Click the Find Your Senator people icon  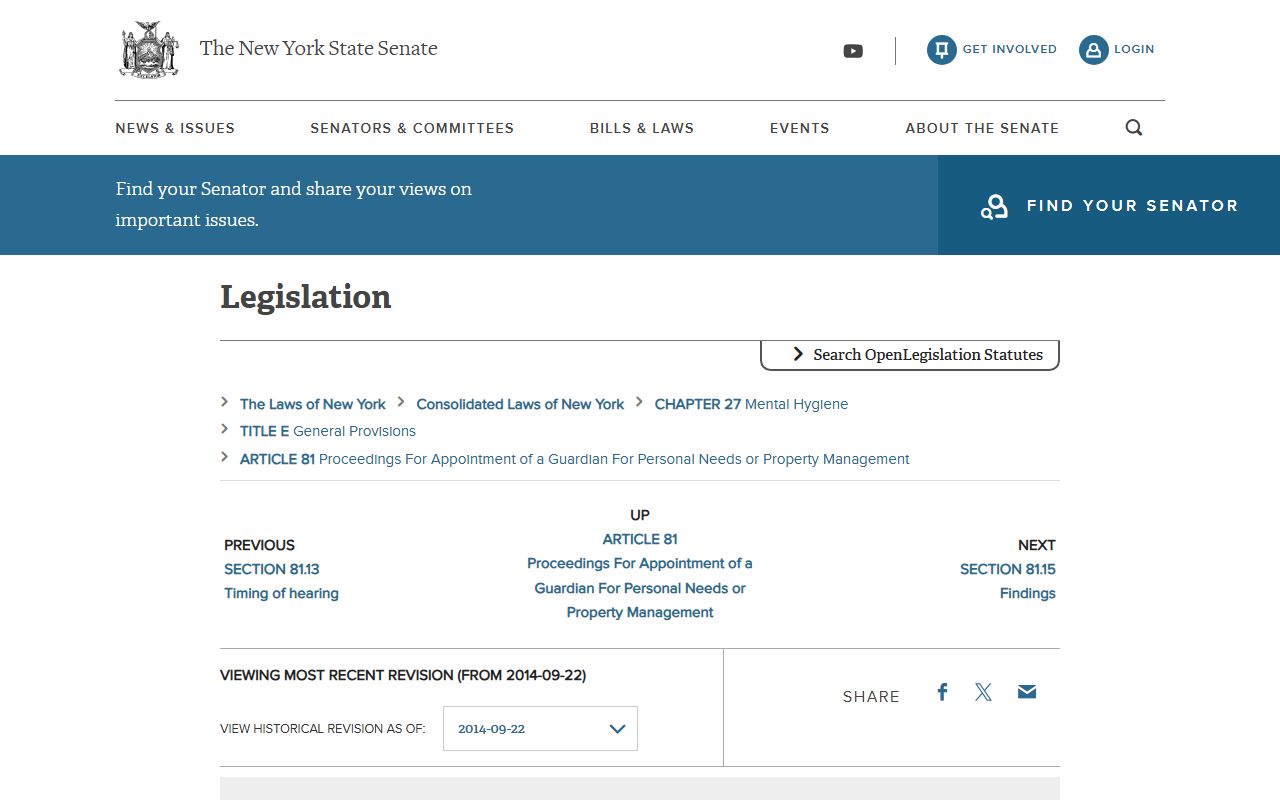click(994, 206)
